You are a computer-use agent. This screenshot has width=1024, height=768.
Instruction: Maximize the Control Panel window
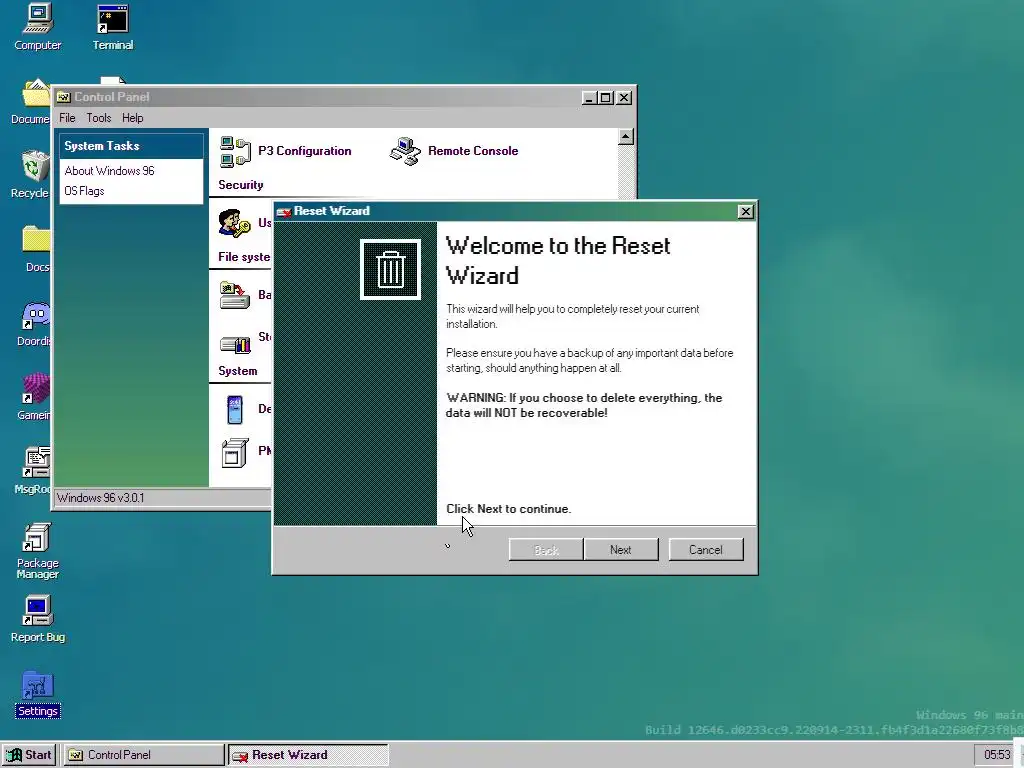pyautogui.click(x=606, y=98)
